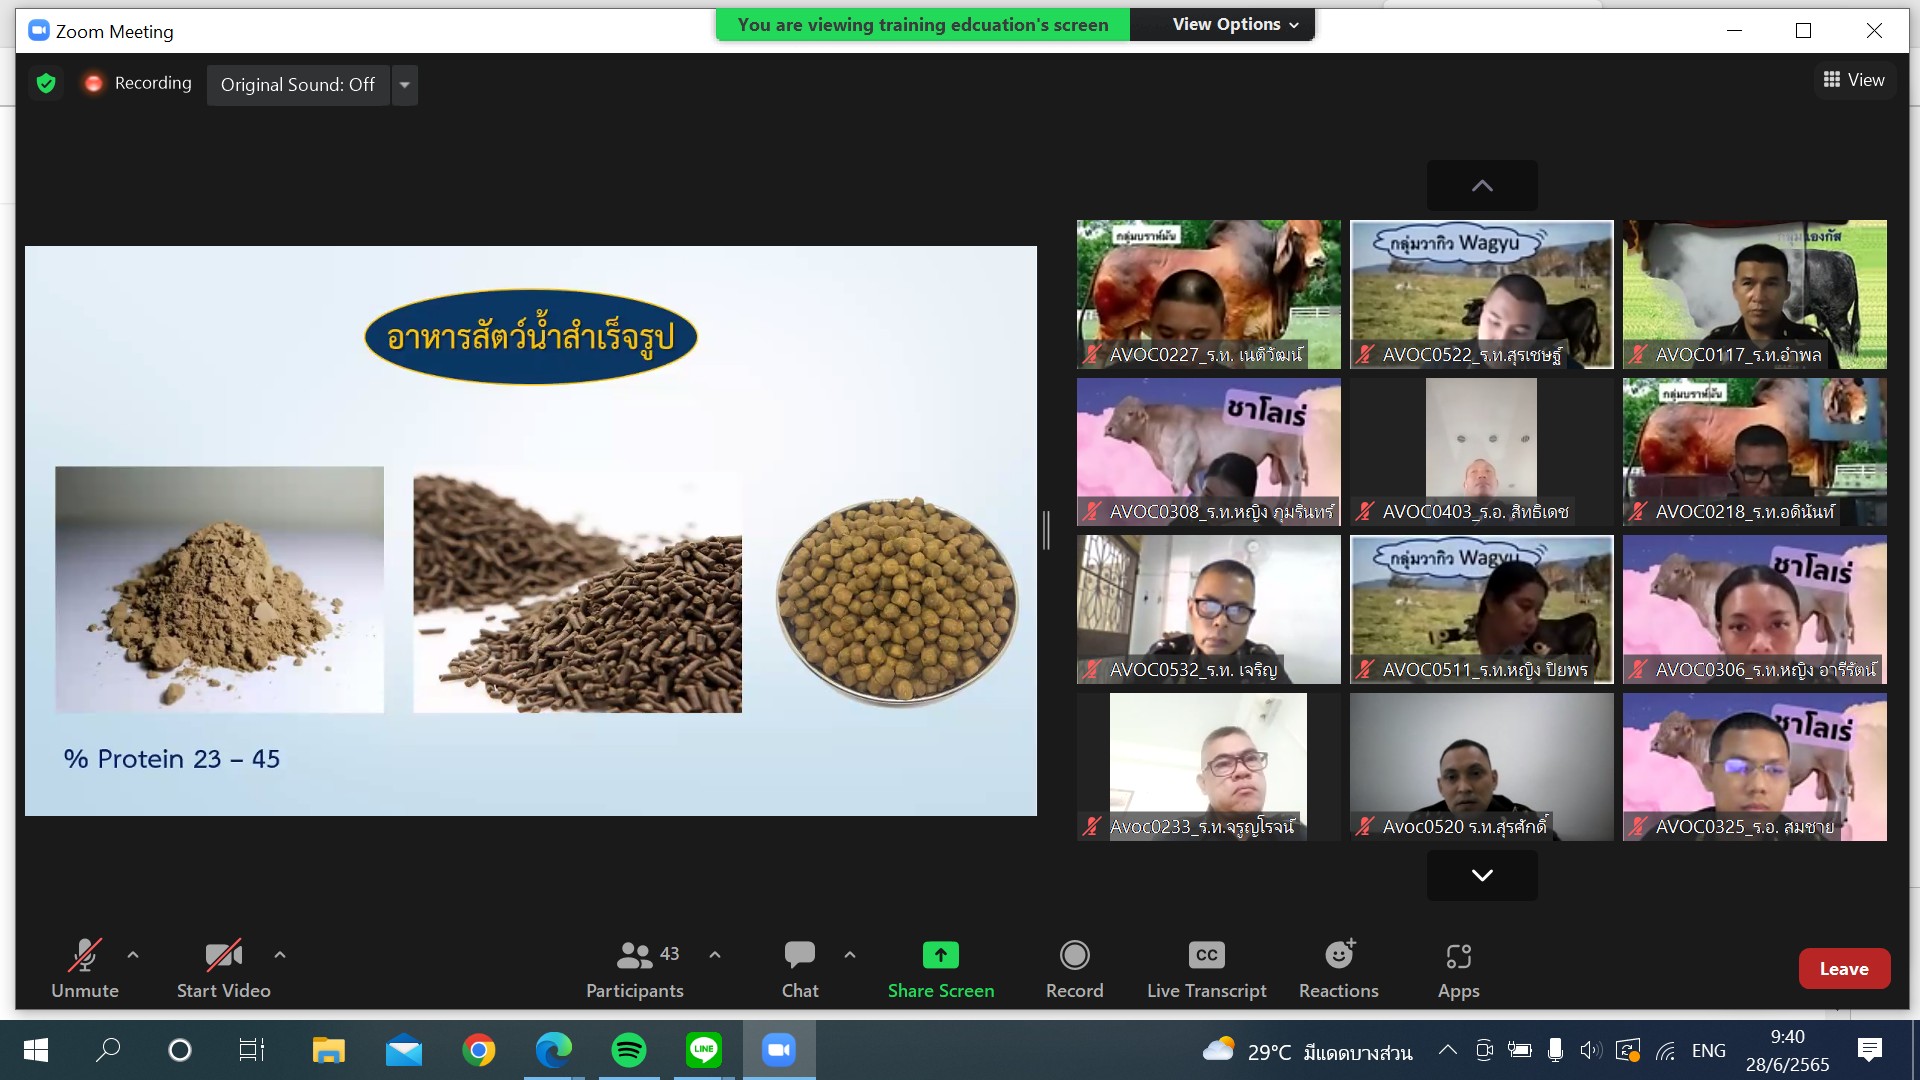Click the screen-sharing notification banner
Viewport: 1920px width, 1080px height.
tap(923, 24)
